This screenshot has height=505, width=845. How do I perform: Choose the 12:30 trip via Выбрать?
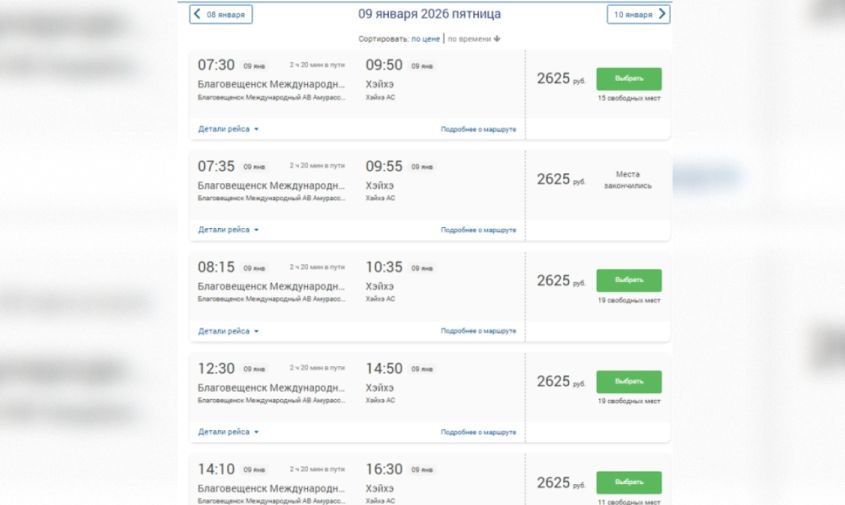coord(629,381)
